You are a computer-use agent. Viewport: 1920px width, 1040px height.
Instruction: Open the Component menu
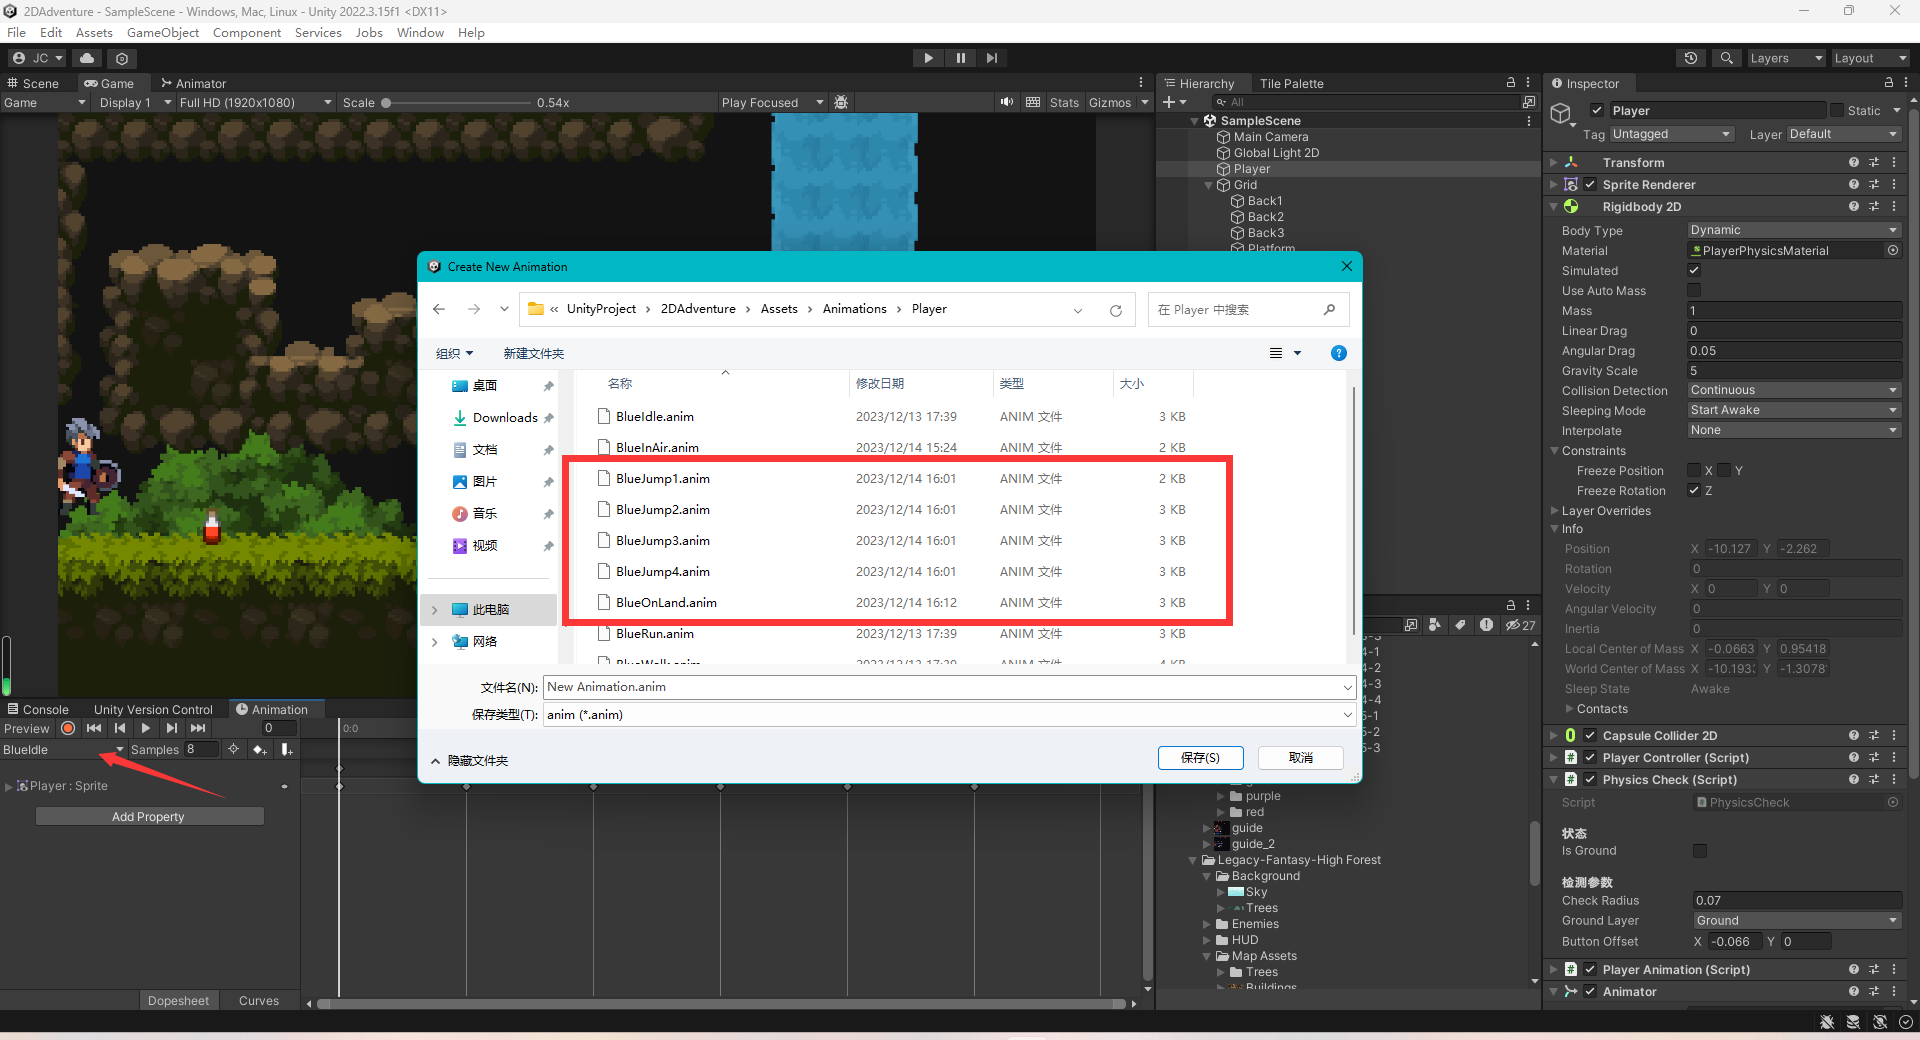247,33
